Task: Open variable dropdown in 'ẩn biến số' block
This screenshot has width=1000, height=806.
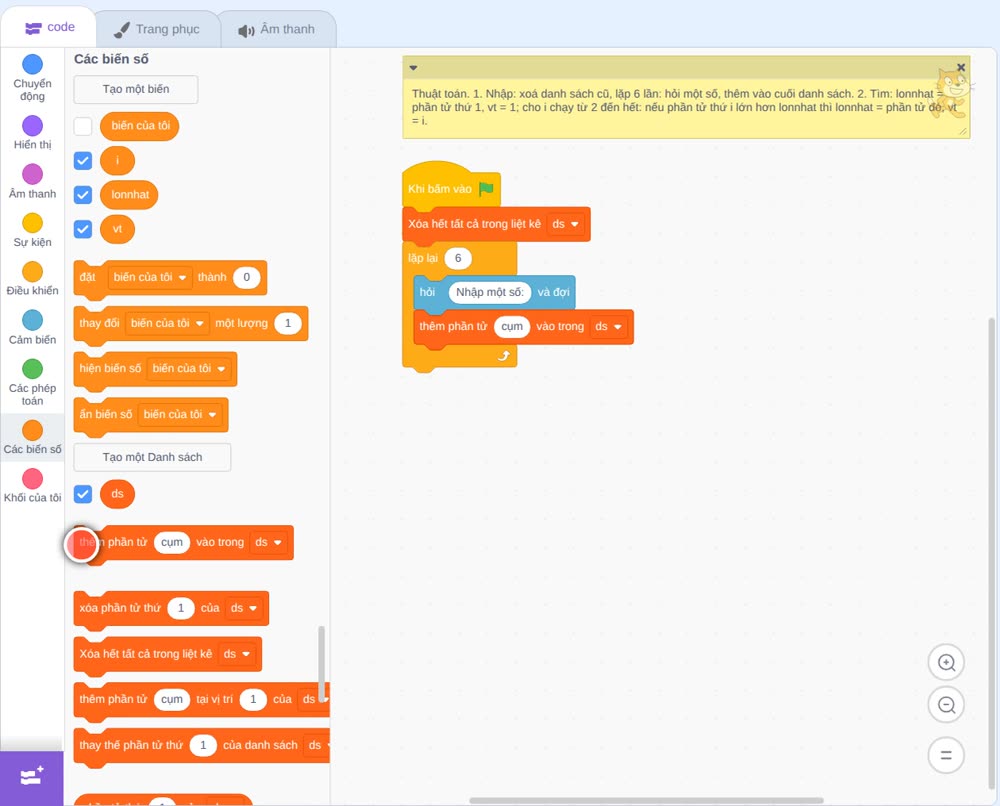Action: [180, 414]
